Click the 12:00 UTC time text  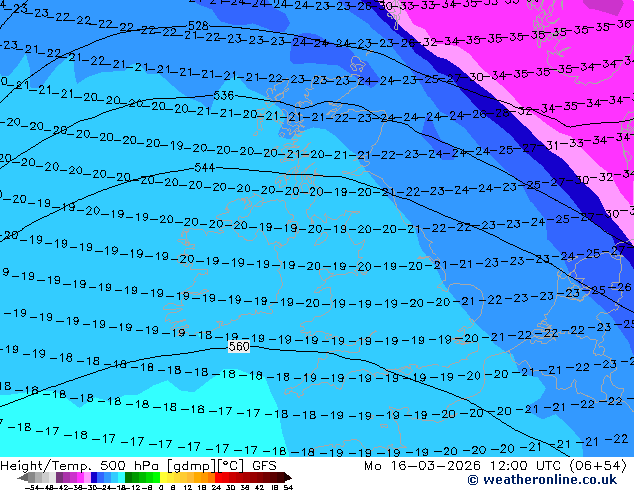tap(525, 466)
